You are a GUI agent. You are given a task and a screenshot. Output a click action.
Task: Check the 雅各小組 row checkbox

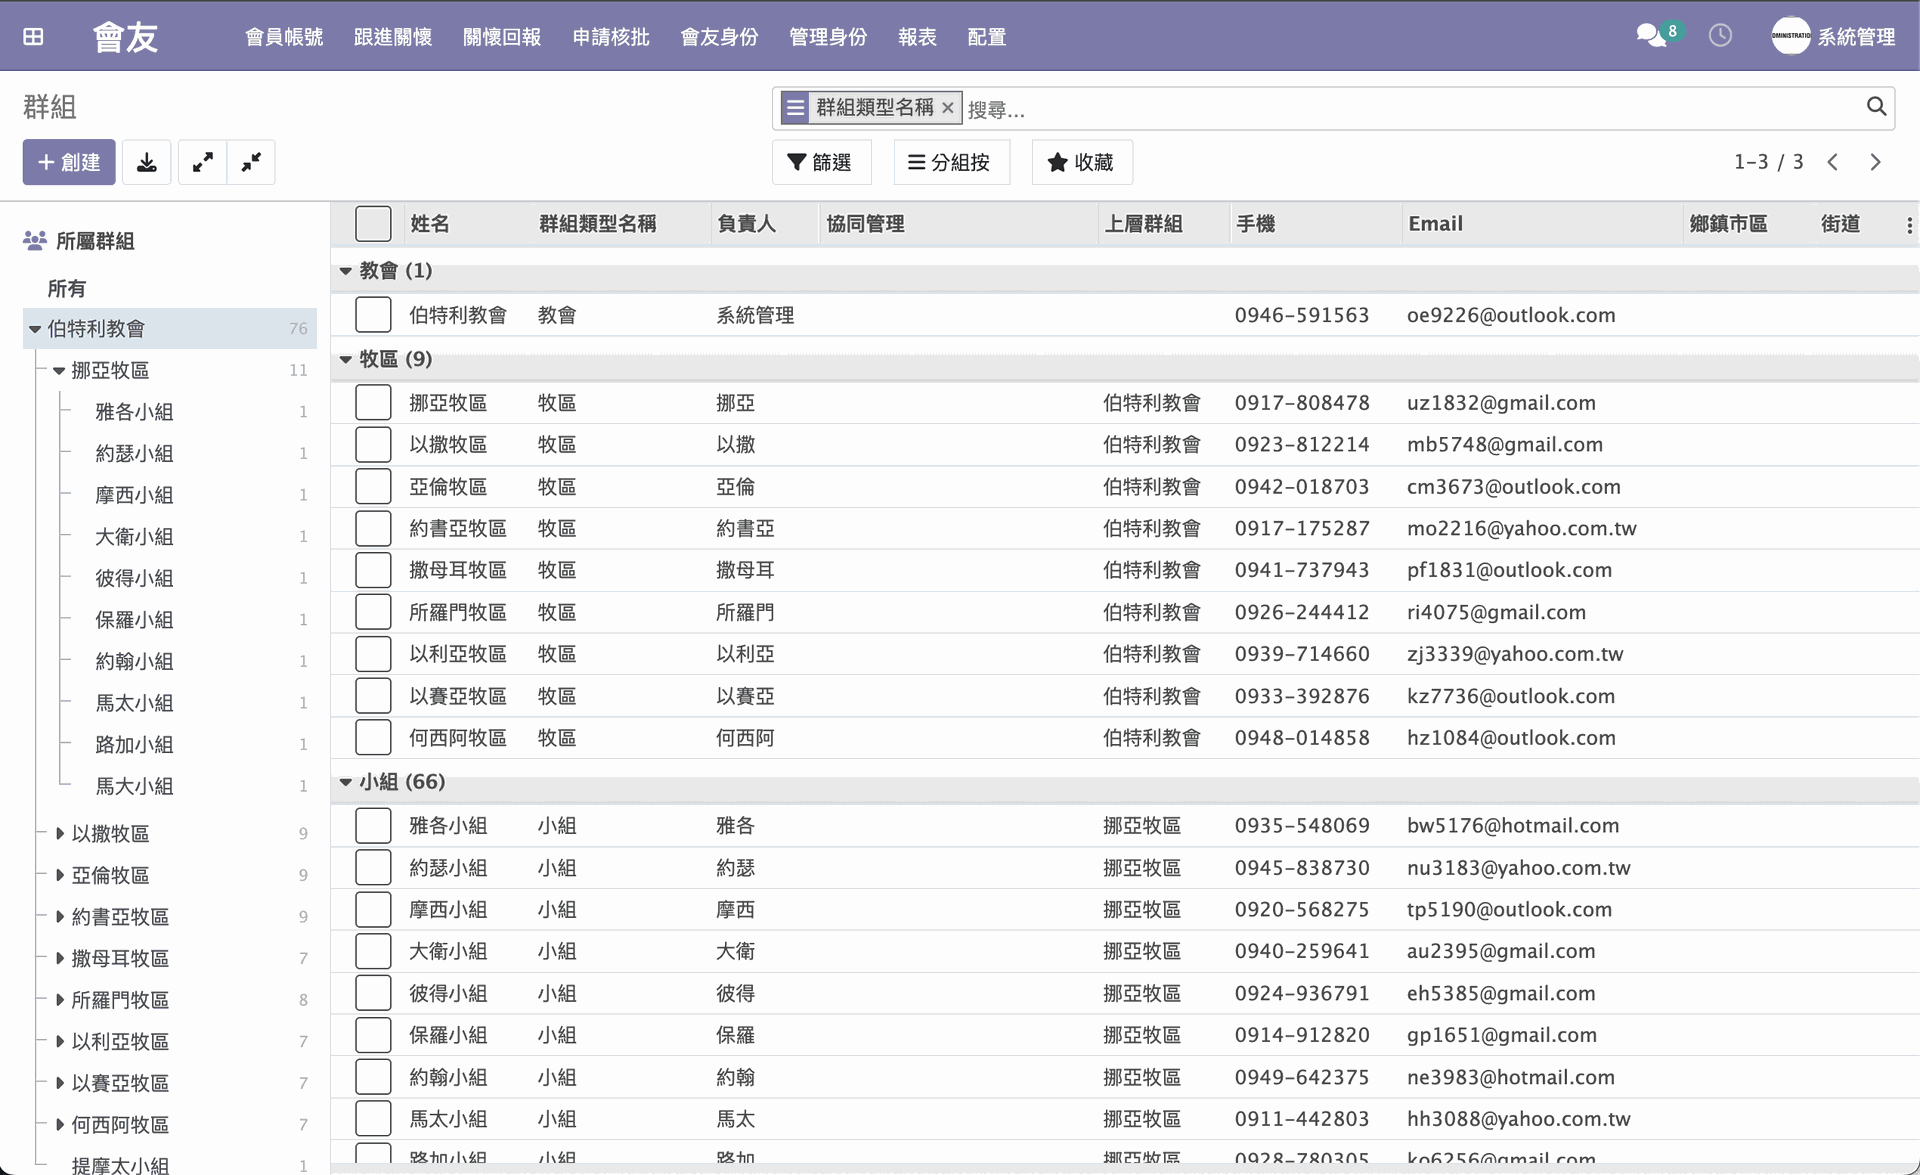(x=373, y=826)
